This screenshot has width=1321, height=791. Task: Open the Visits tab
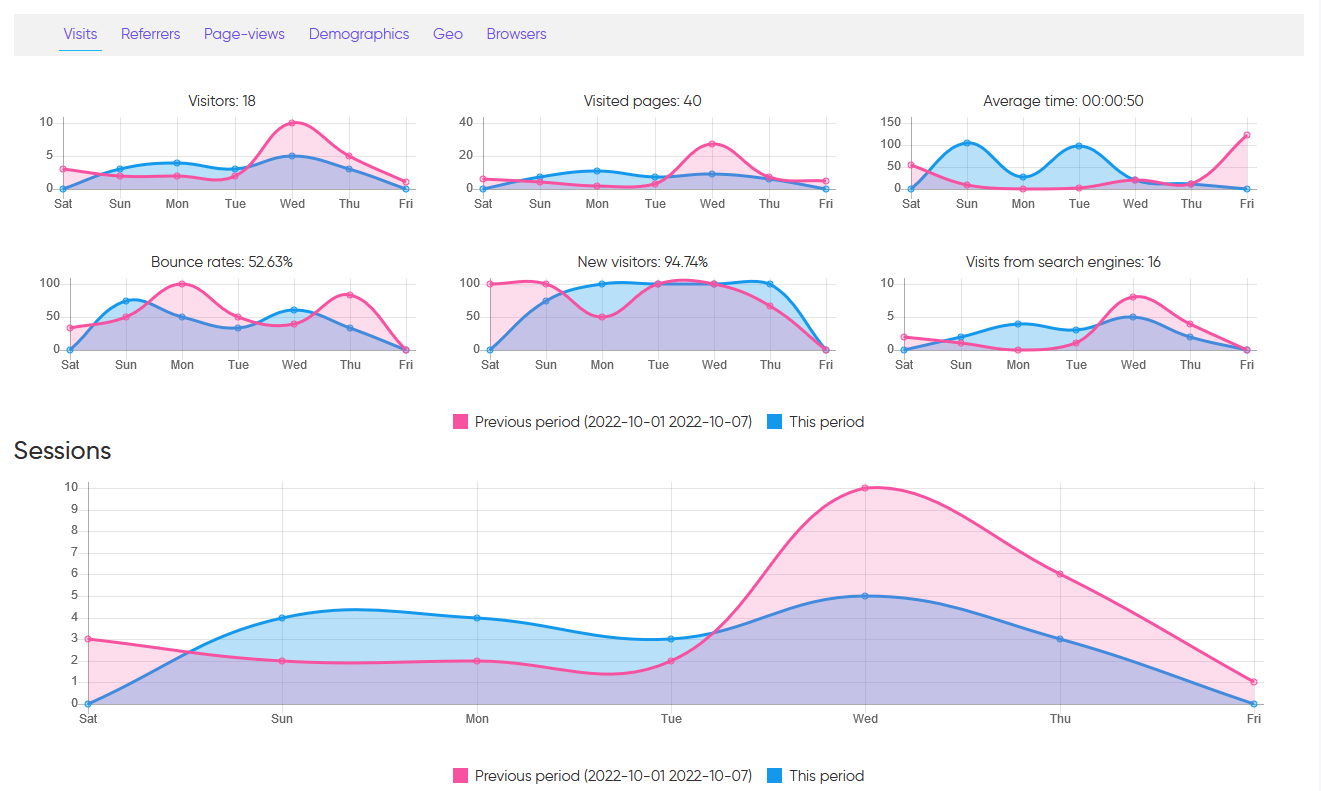tap(80, 34)
